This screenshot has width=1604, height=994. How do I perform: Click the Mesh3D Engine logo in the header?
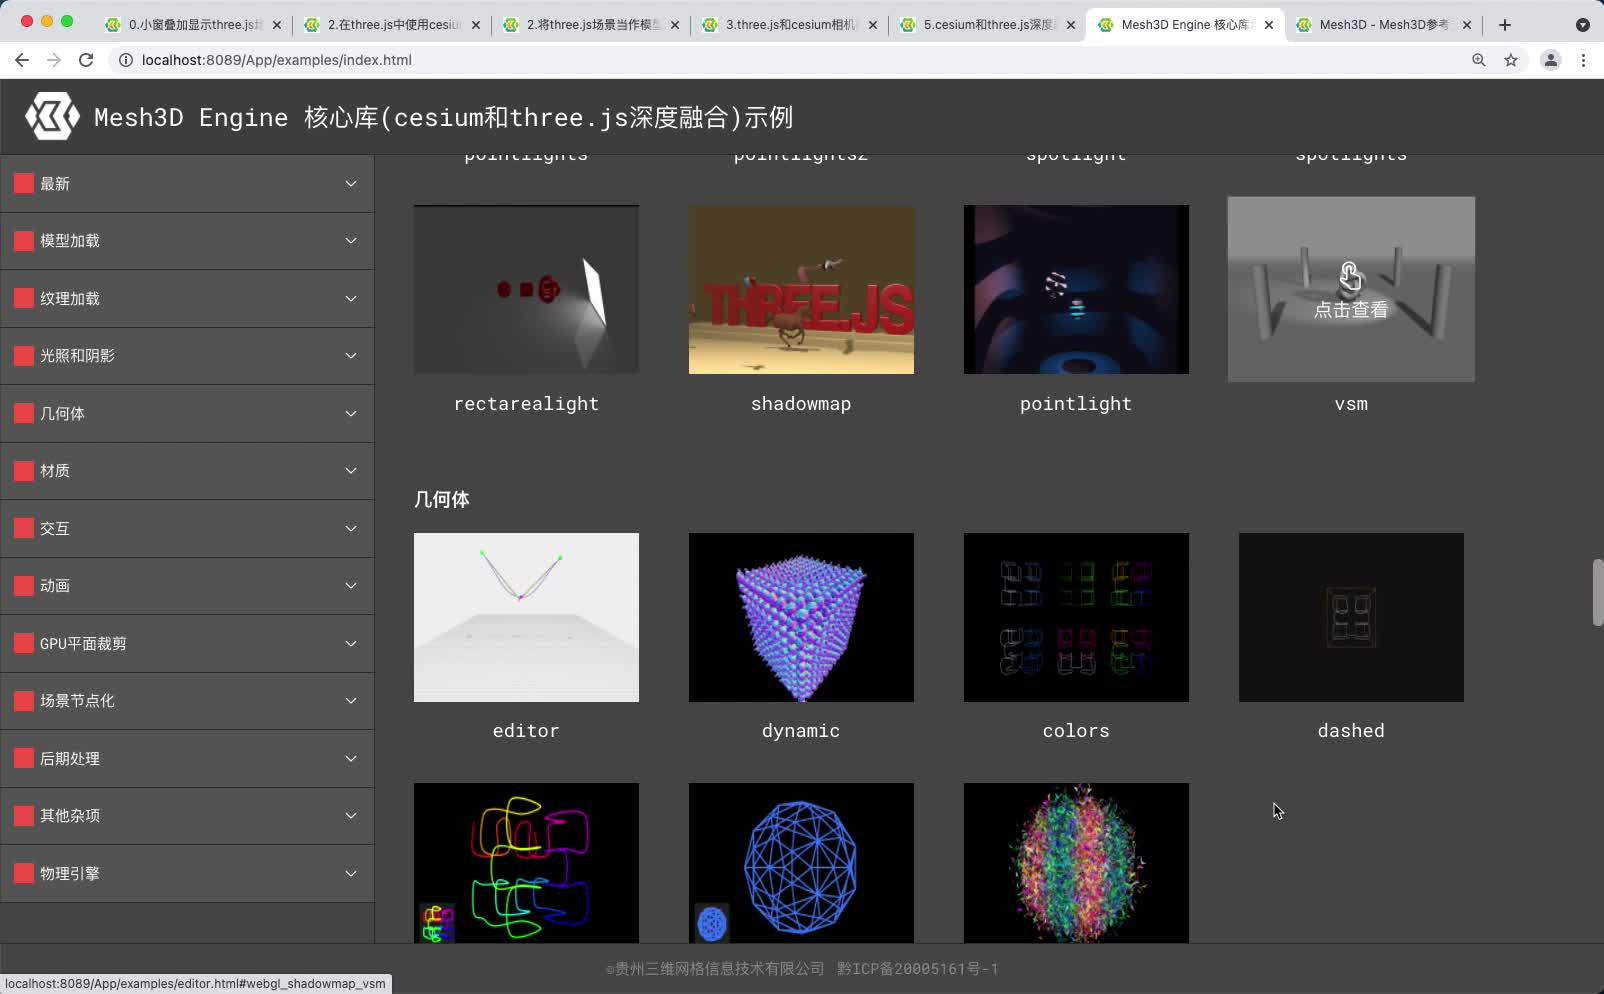[x=51, y=115]
